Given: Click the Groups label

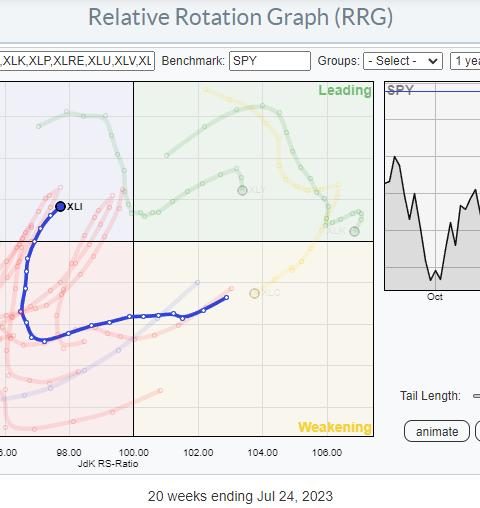Looking at the screenshot, I should coord(339,61).
